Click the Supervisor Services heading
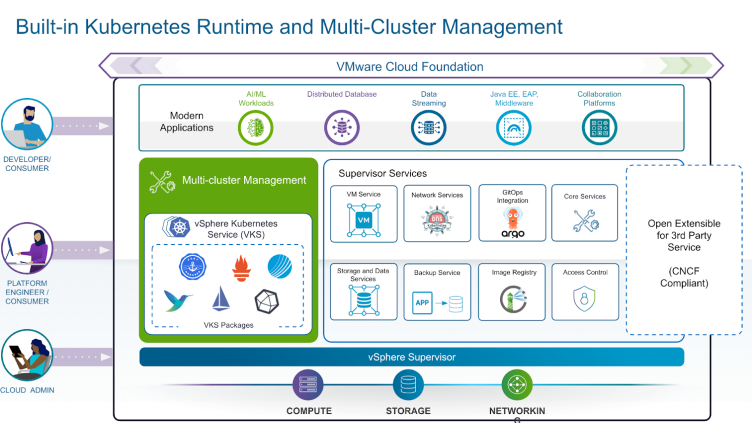 (x=382, y=173)
